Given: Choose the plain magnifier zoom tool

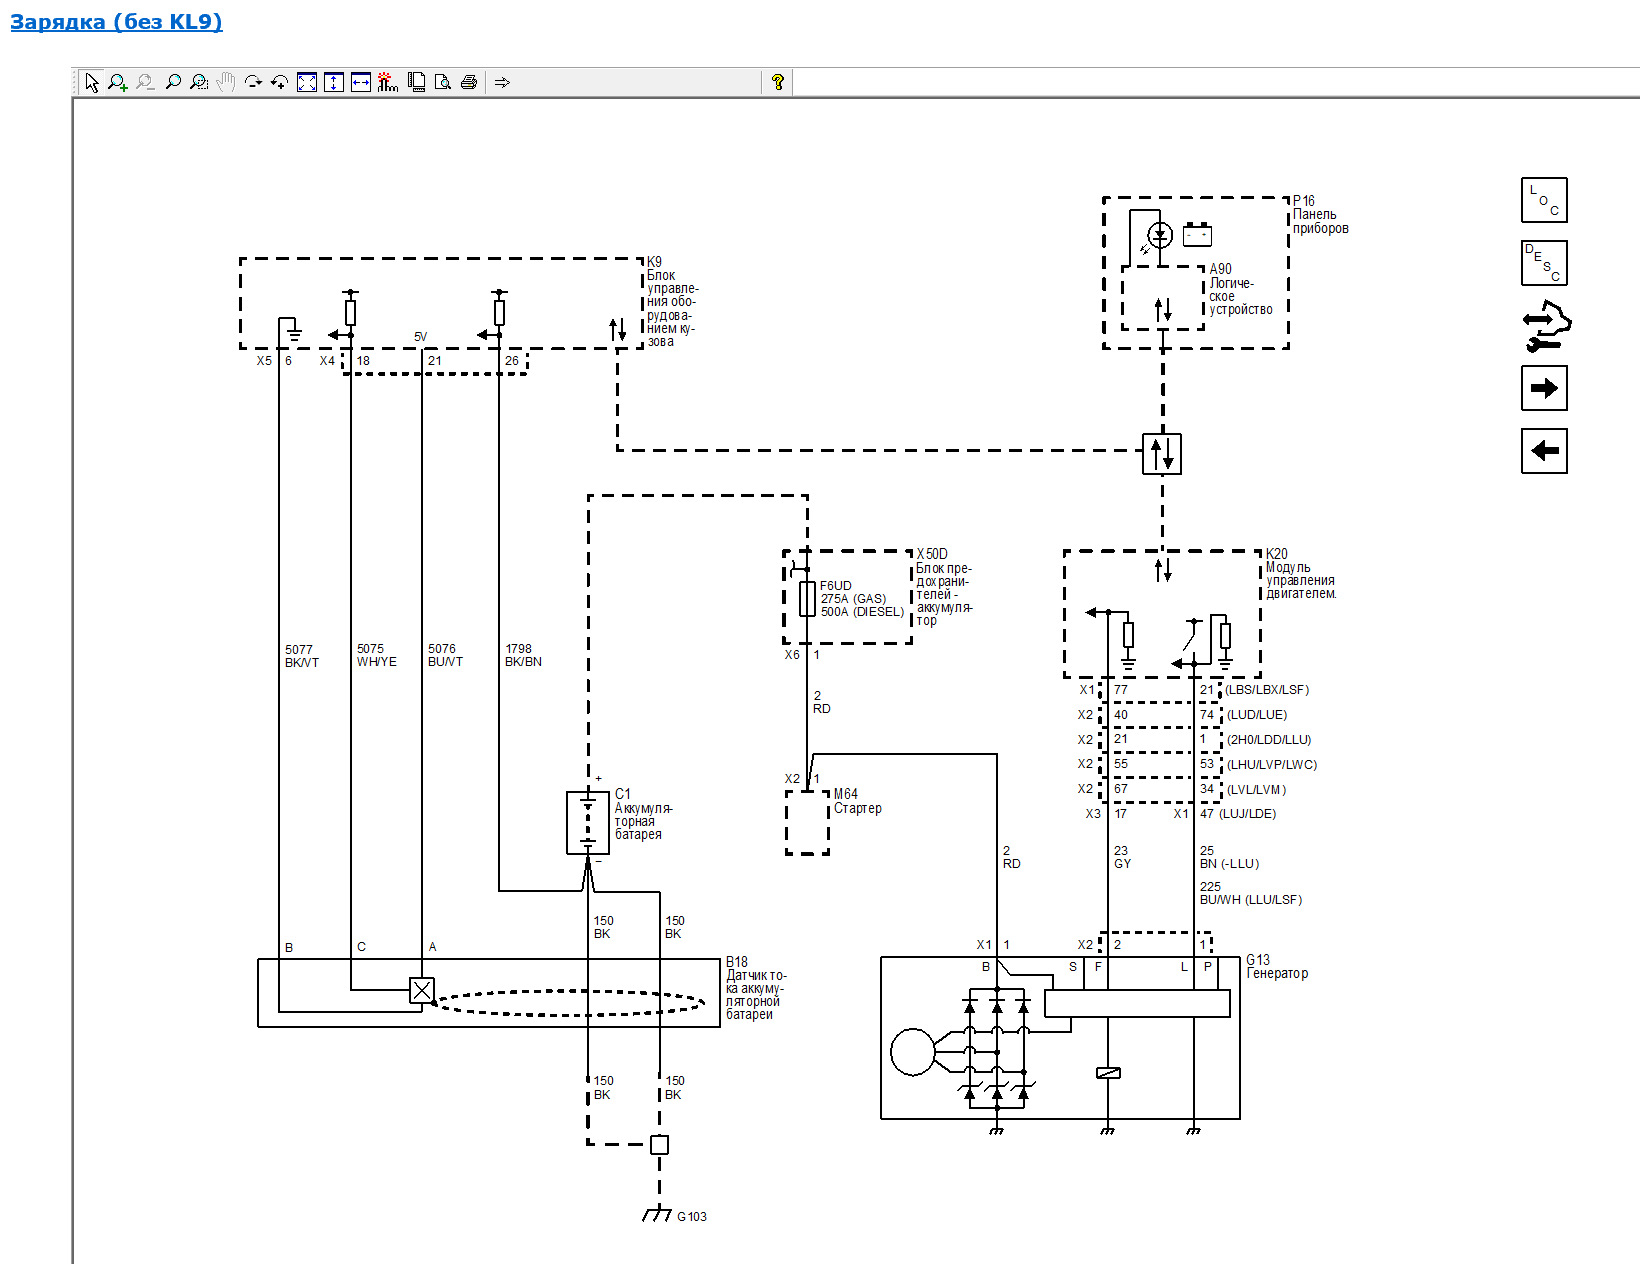Looking at the screenshot, I should (172, 82).
